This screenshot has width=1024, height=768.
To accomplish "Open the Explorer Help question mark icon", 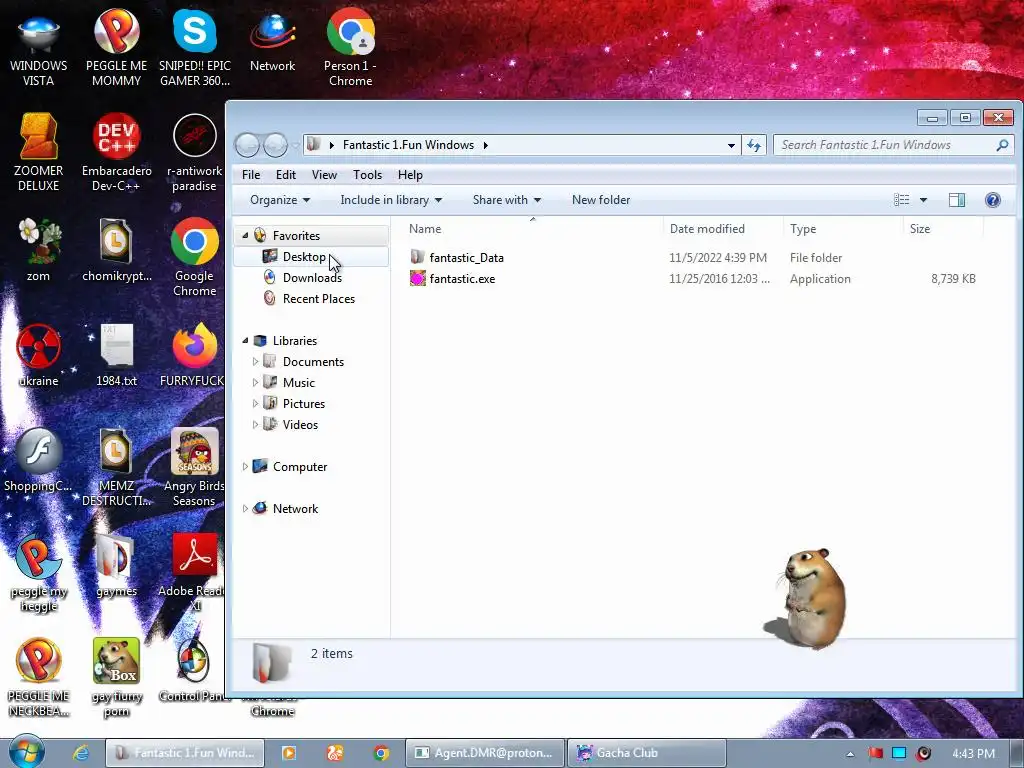I will (993, 200).
